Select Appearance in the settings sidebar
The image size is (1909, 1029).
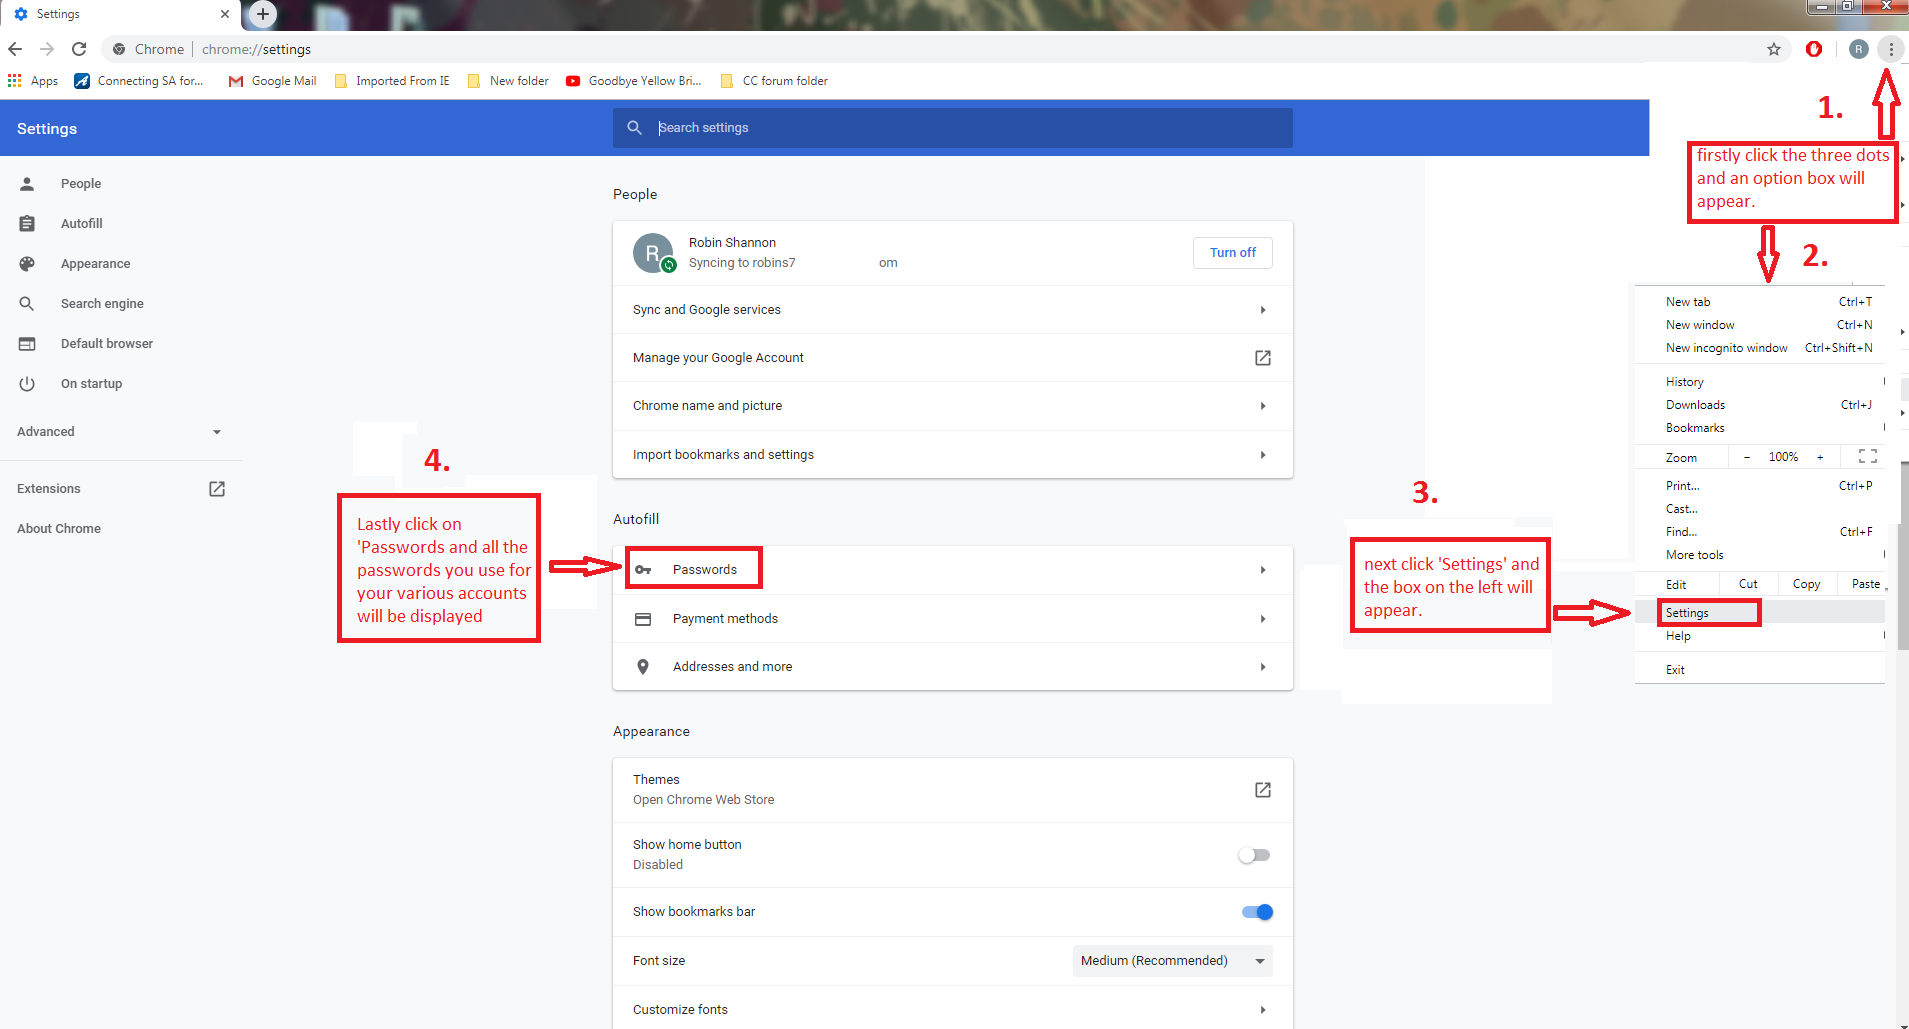click(x=95, y=264)
